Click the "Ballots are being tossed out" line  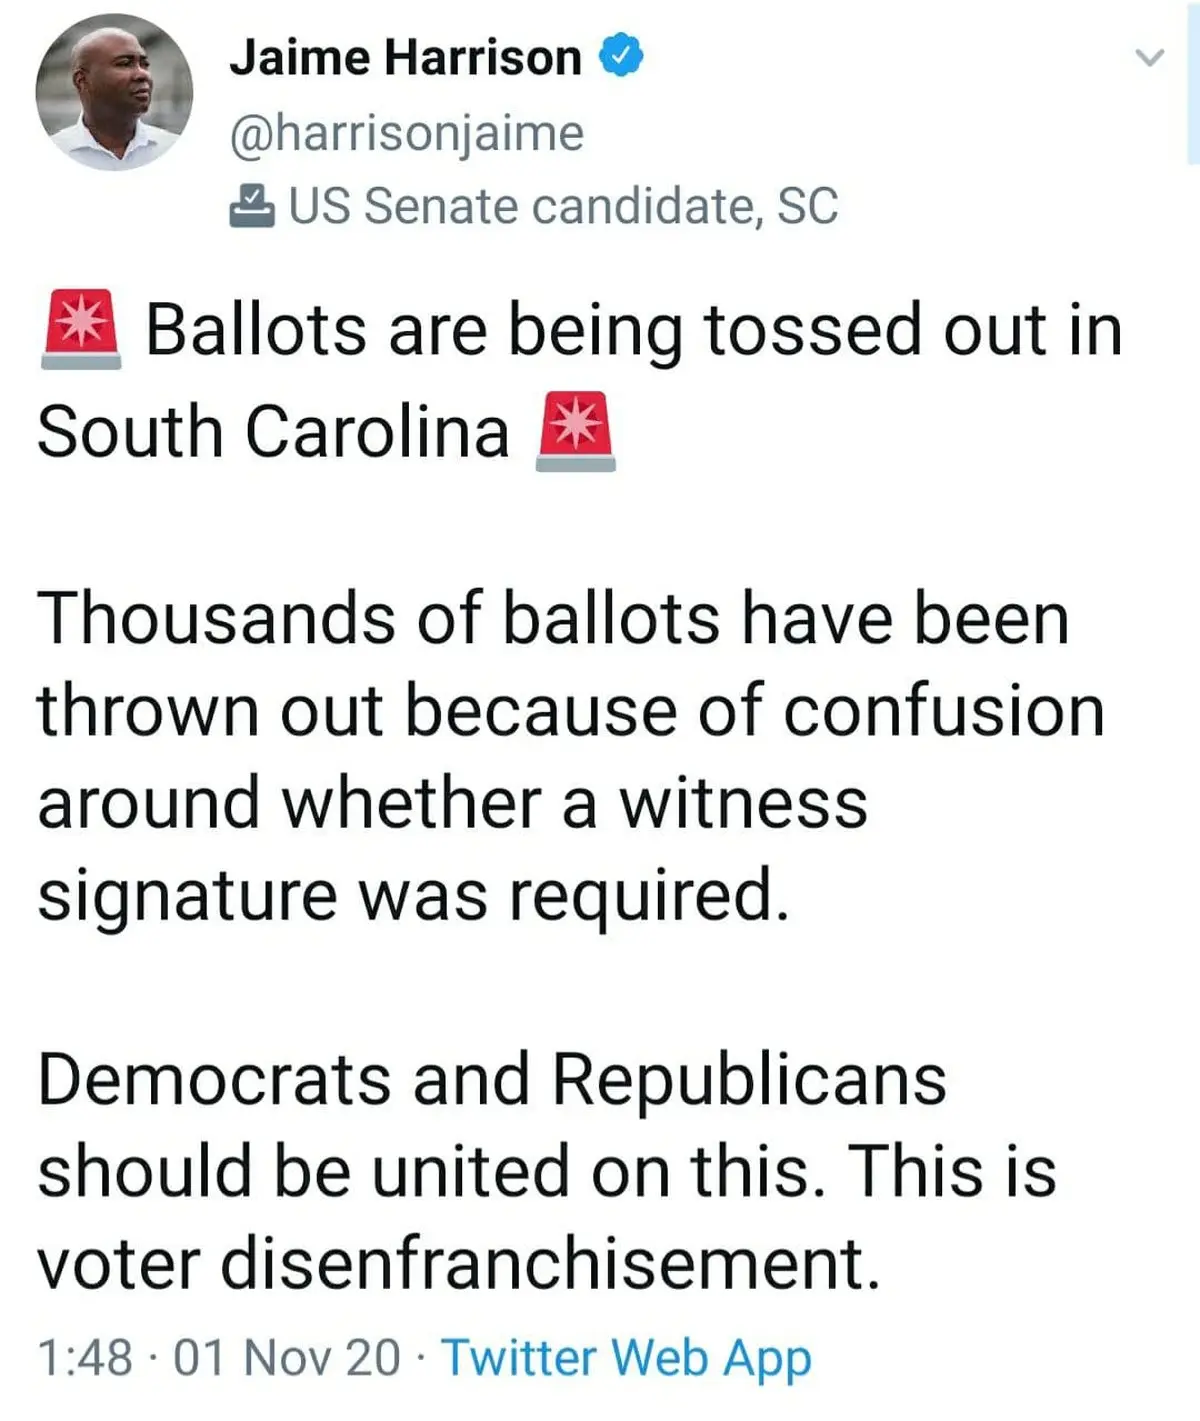(x=634, y=330)
